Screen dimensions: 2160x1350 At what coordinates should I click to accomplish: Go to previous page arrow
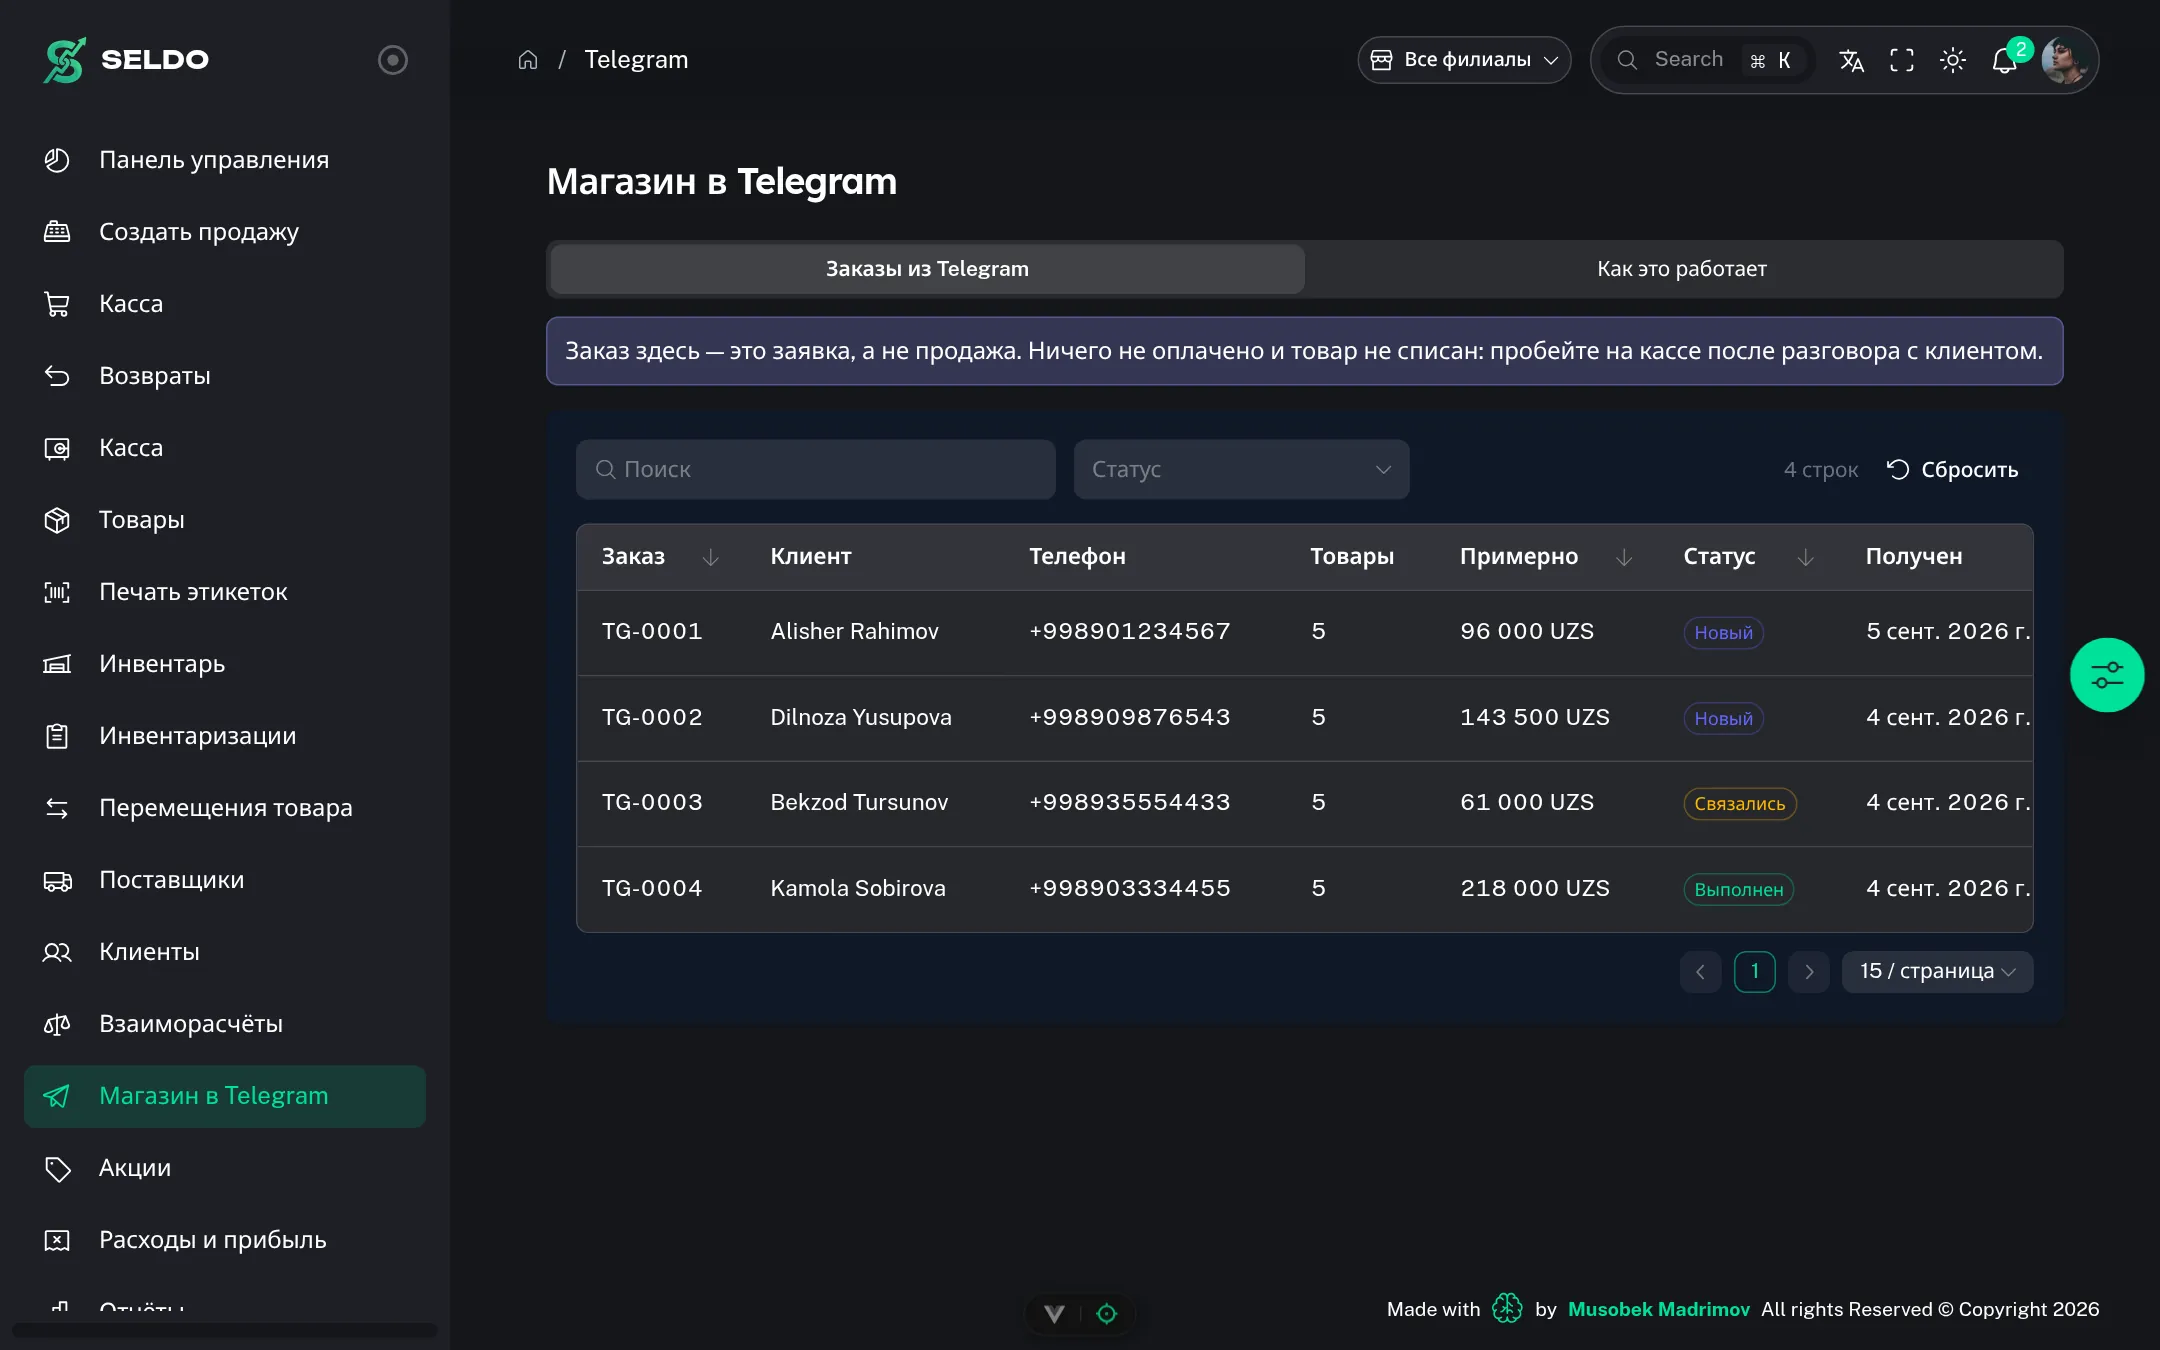1701,972
